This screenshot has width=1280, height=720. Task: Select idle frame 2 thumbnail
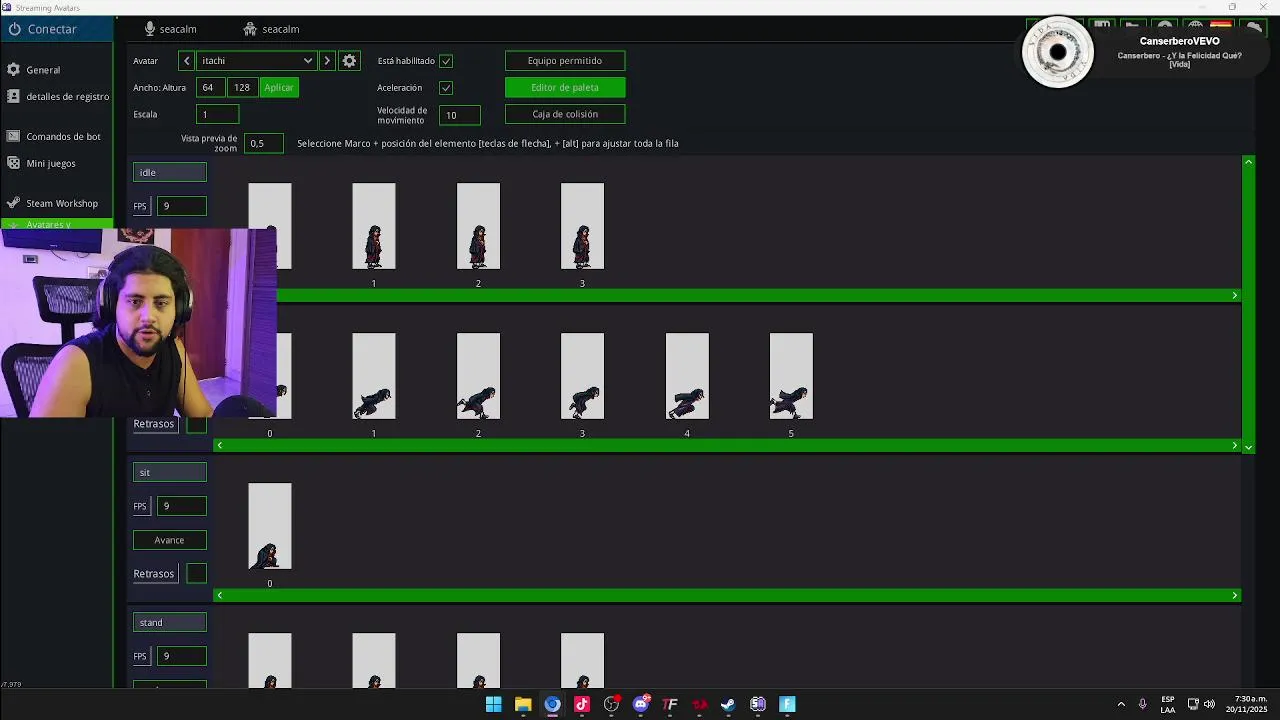tap(478, 226)
